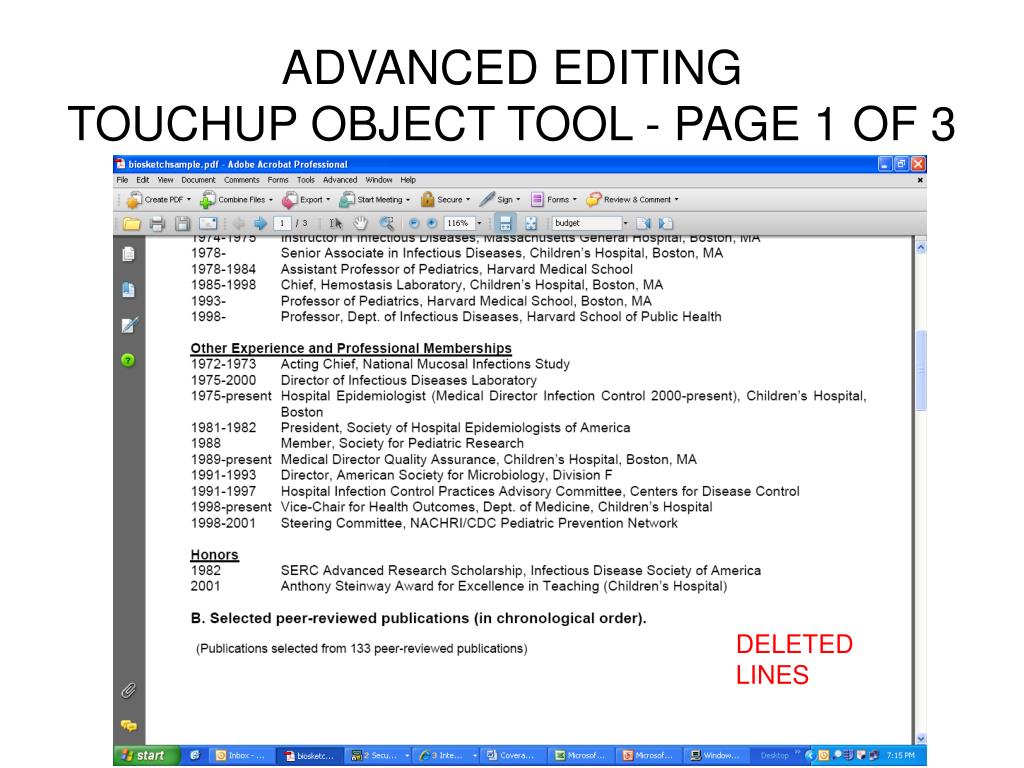This screenshot has height=768, width=1024.
Task: Choose the Select tool cursor icon
Action: pyautogui.click(x=336, y=223)
